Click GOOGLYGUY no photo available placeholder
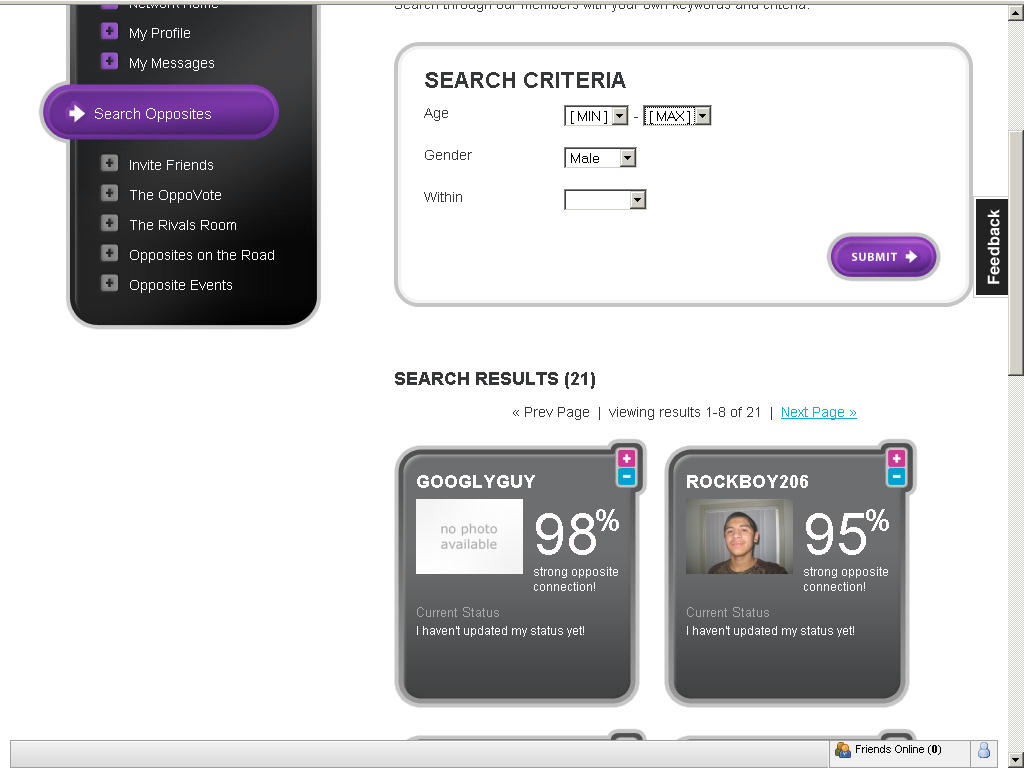 click(x=470, y=537)
